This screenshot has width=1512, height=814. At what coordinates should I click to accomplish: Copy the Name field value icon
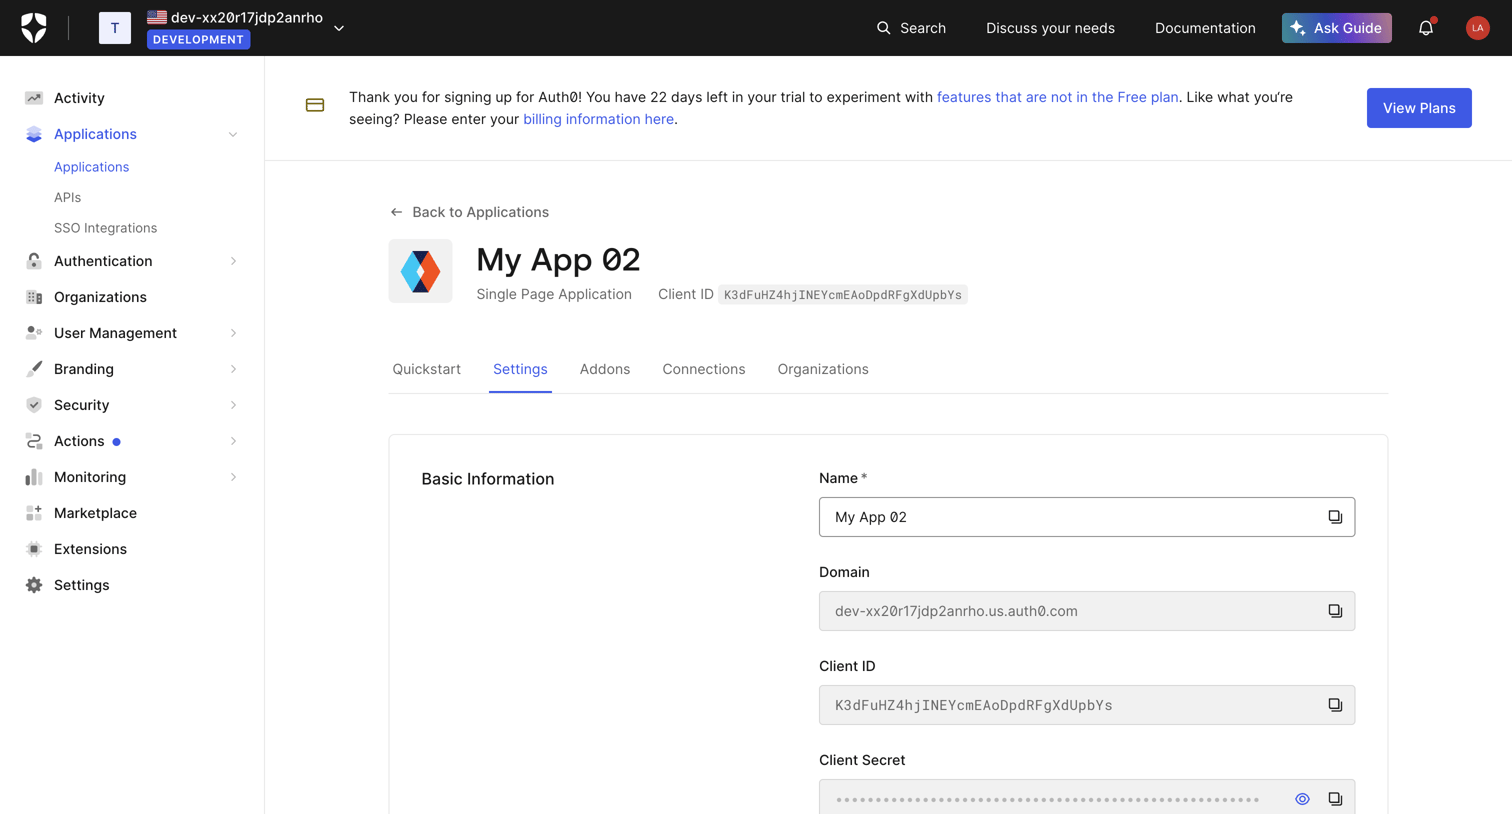1335,517
